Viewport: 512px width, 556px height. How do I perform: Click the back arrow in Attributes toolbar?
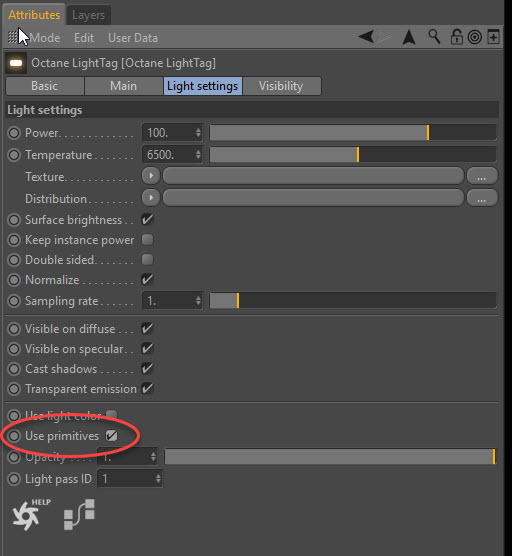coord(366,37)
